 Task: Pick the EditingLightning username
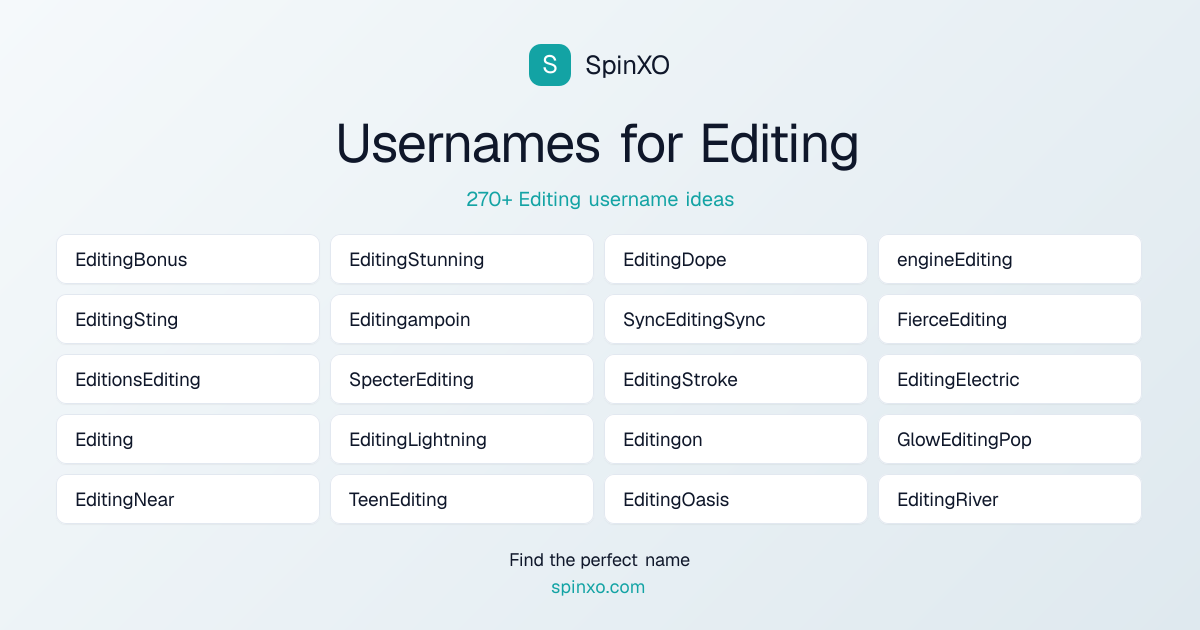(x=462, y=439)
